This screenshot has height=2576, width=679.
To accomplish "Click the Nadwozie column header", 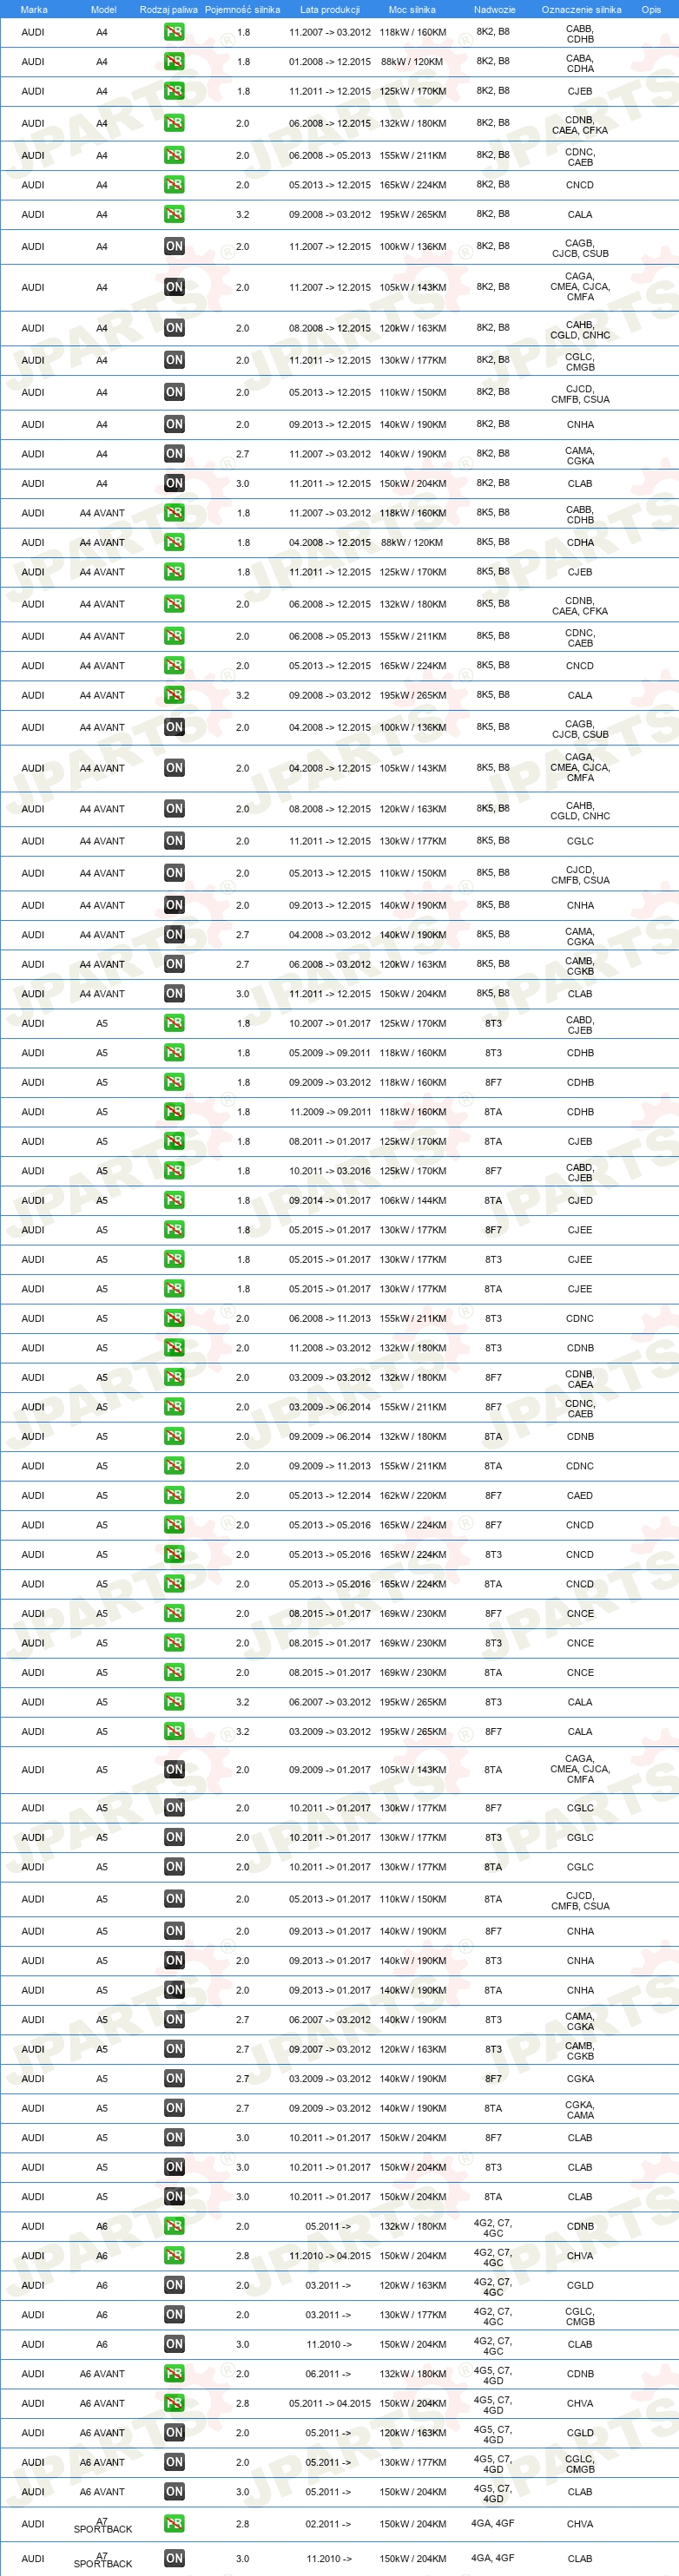I will click(x=495, y=10).
